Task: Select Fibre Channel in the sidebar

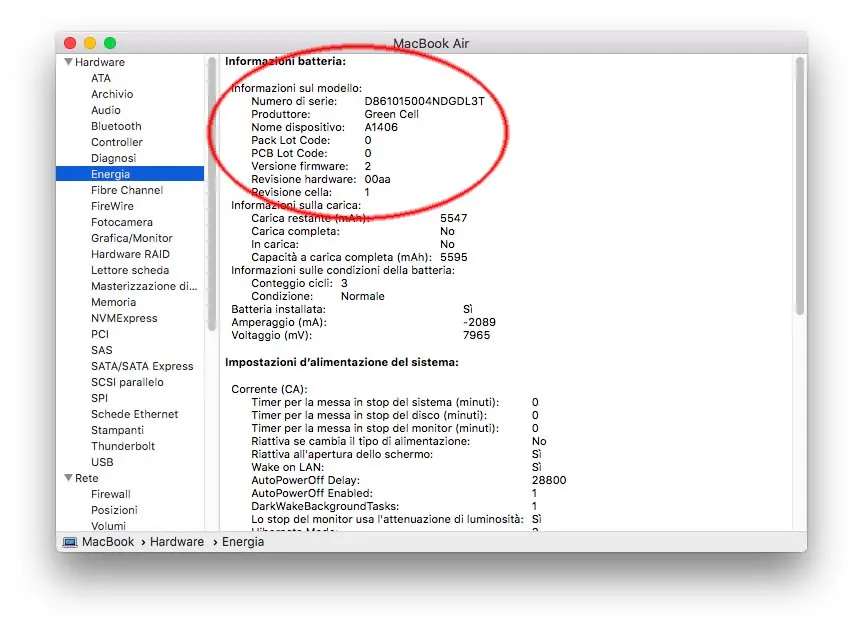Action: [x=128, y=190]
